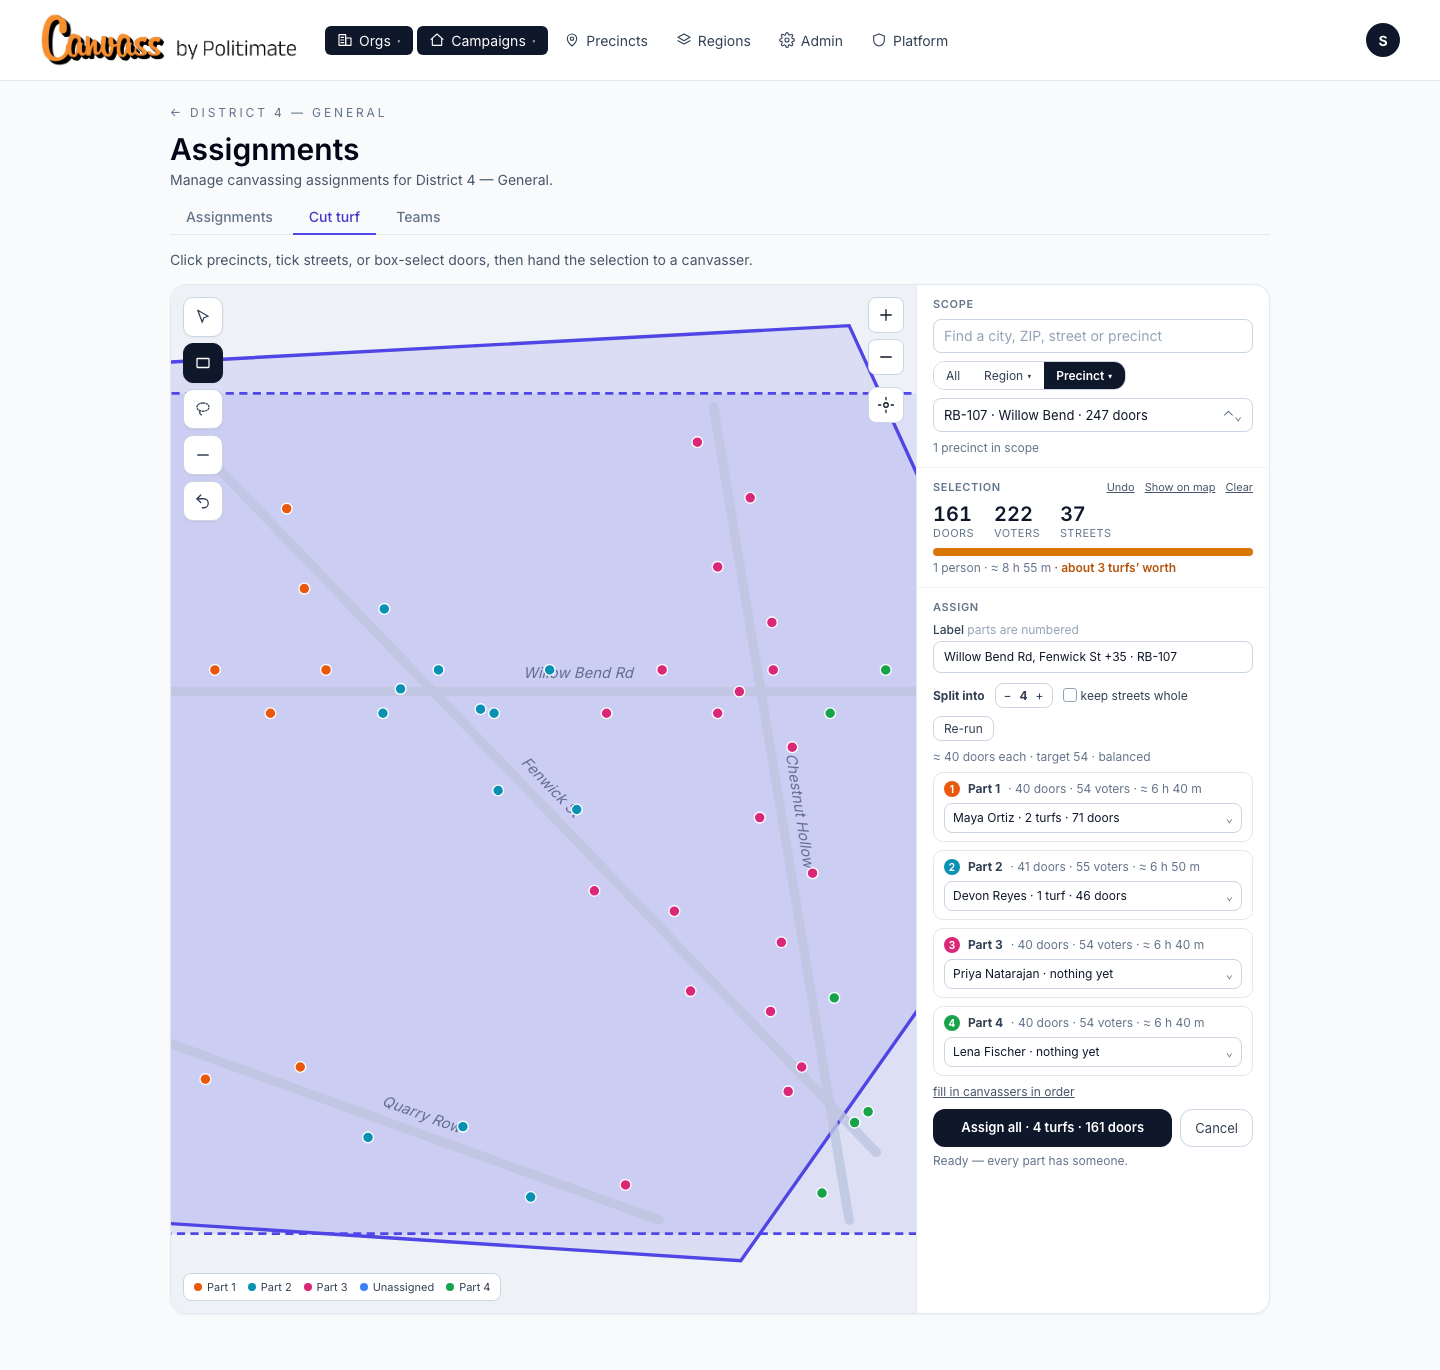The width and height of the screenshot is (1440, 1370).
Task: Open Maya Ortiz canvasser dropdown
Action: click(x=1093, y=818)
